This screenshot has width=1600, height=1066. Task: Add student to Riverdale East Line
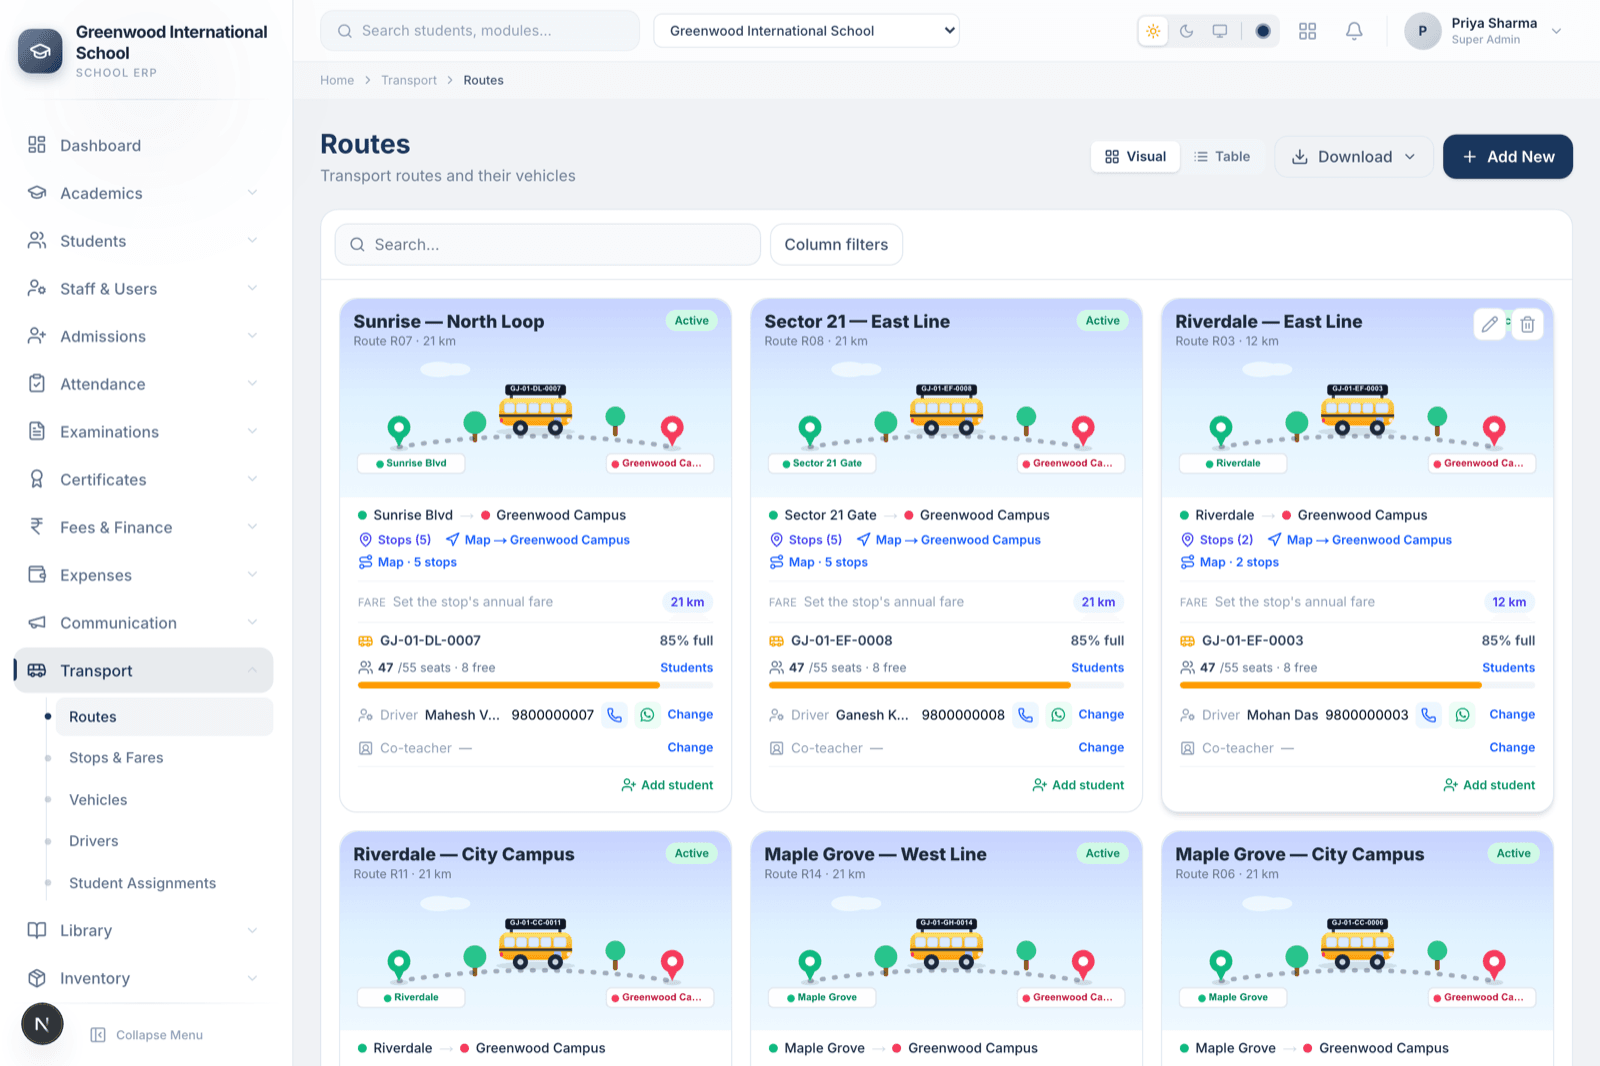1489,785
